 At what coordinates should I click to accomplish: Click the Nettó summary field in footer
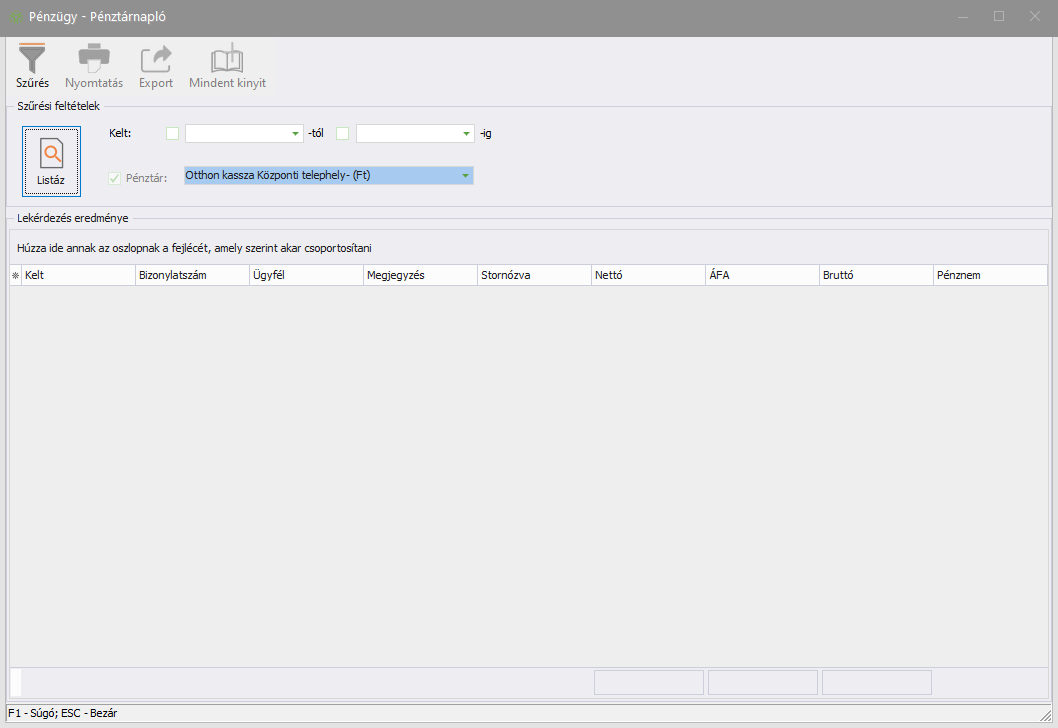pos(649,682)
